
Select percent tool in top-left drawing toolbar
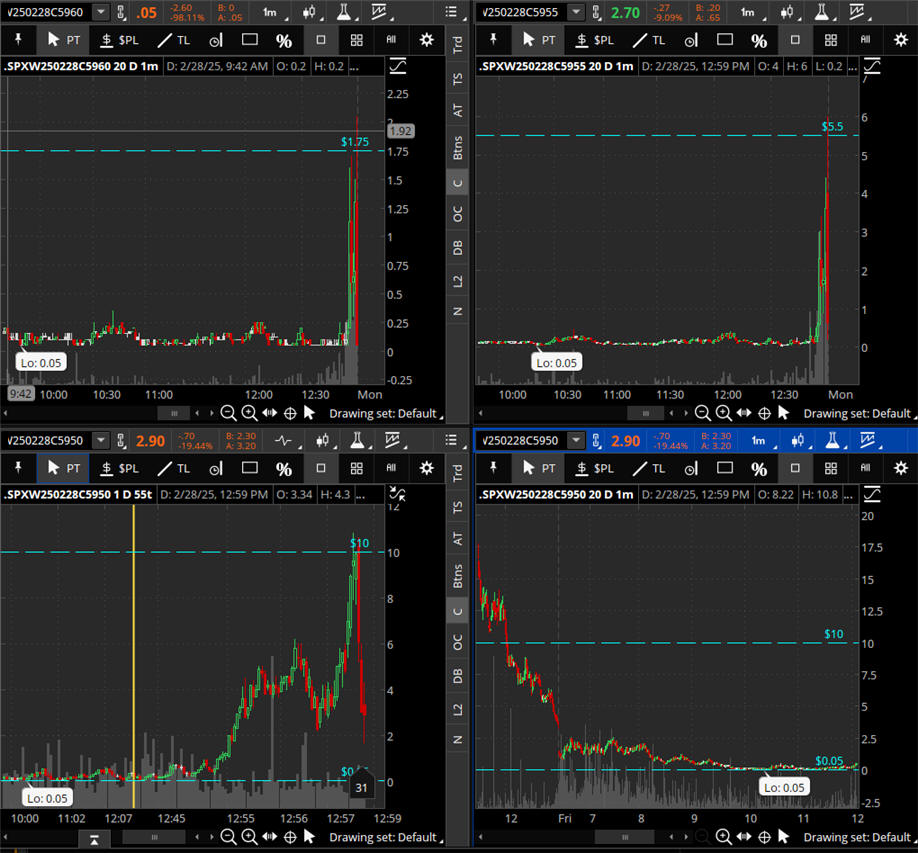click(284, 40)
